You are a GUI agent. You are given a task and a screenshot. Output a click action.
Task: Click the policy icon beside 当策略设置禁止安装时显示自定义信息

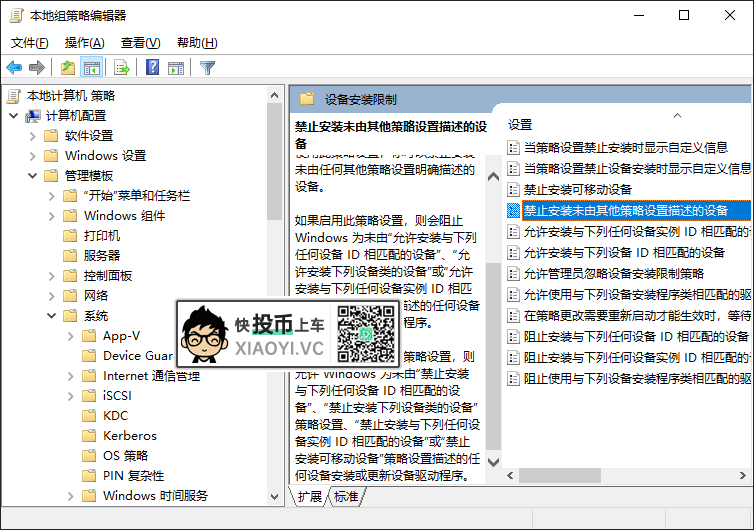coord(514,147)
